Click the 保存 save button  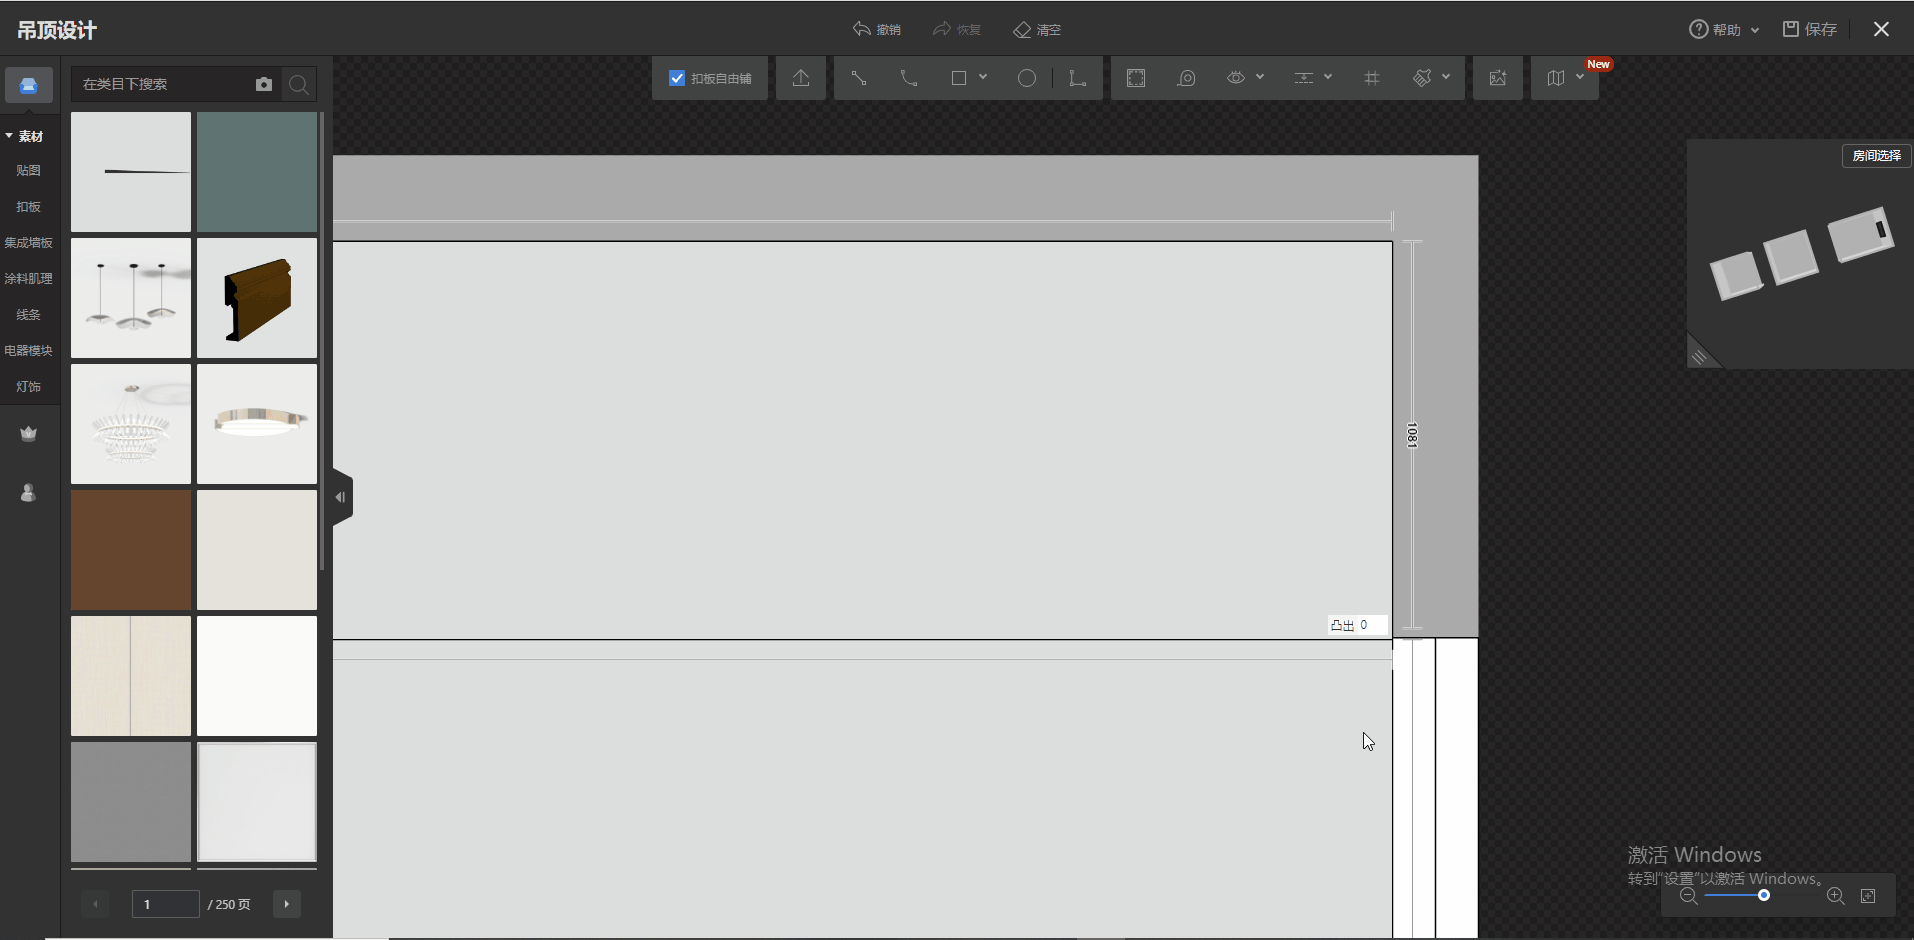click(x=1810, y=30)
